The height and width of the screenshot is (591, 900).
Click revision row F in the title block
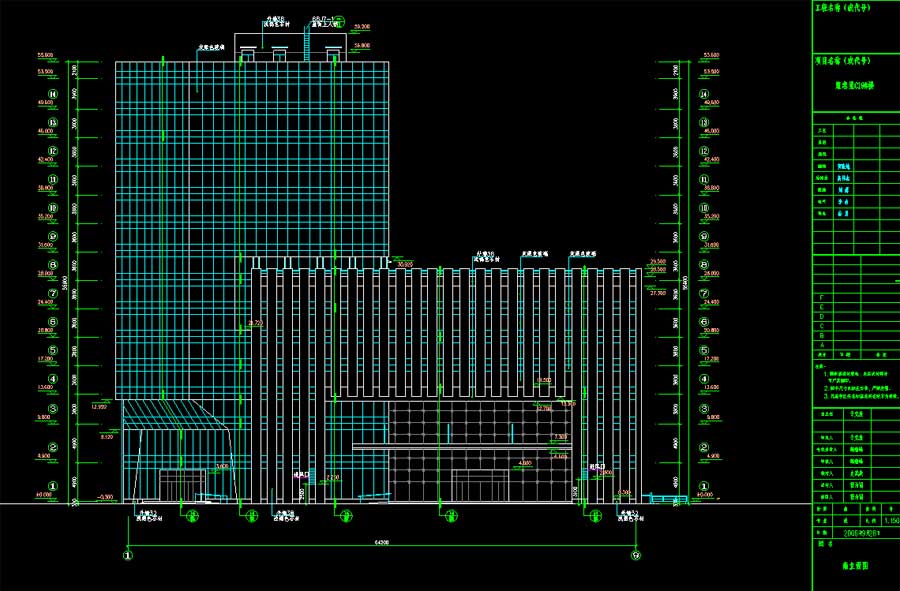point(856,298)
